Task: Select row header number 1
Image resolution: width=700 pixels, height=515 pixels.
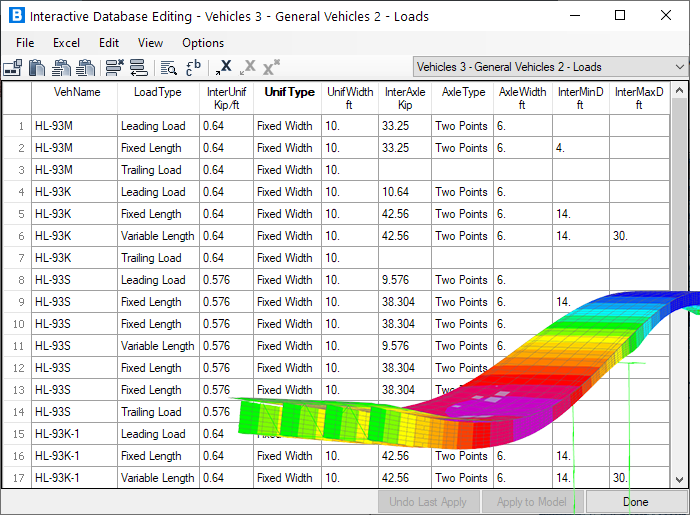Action: [x=17, y=126]
